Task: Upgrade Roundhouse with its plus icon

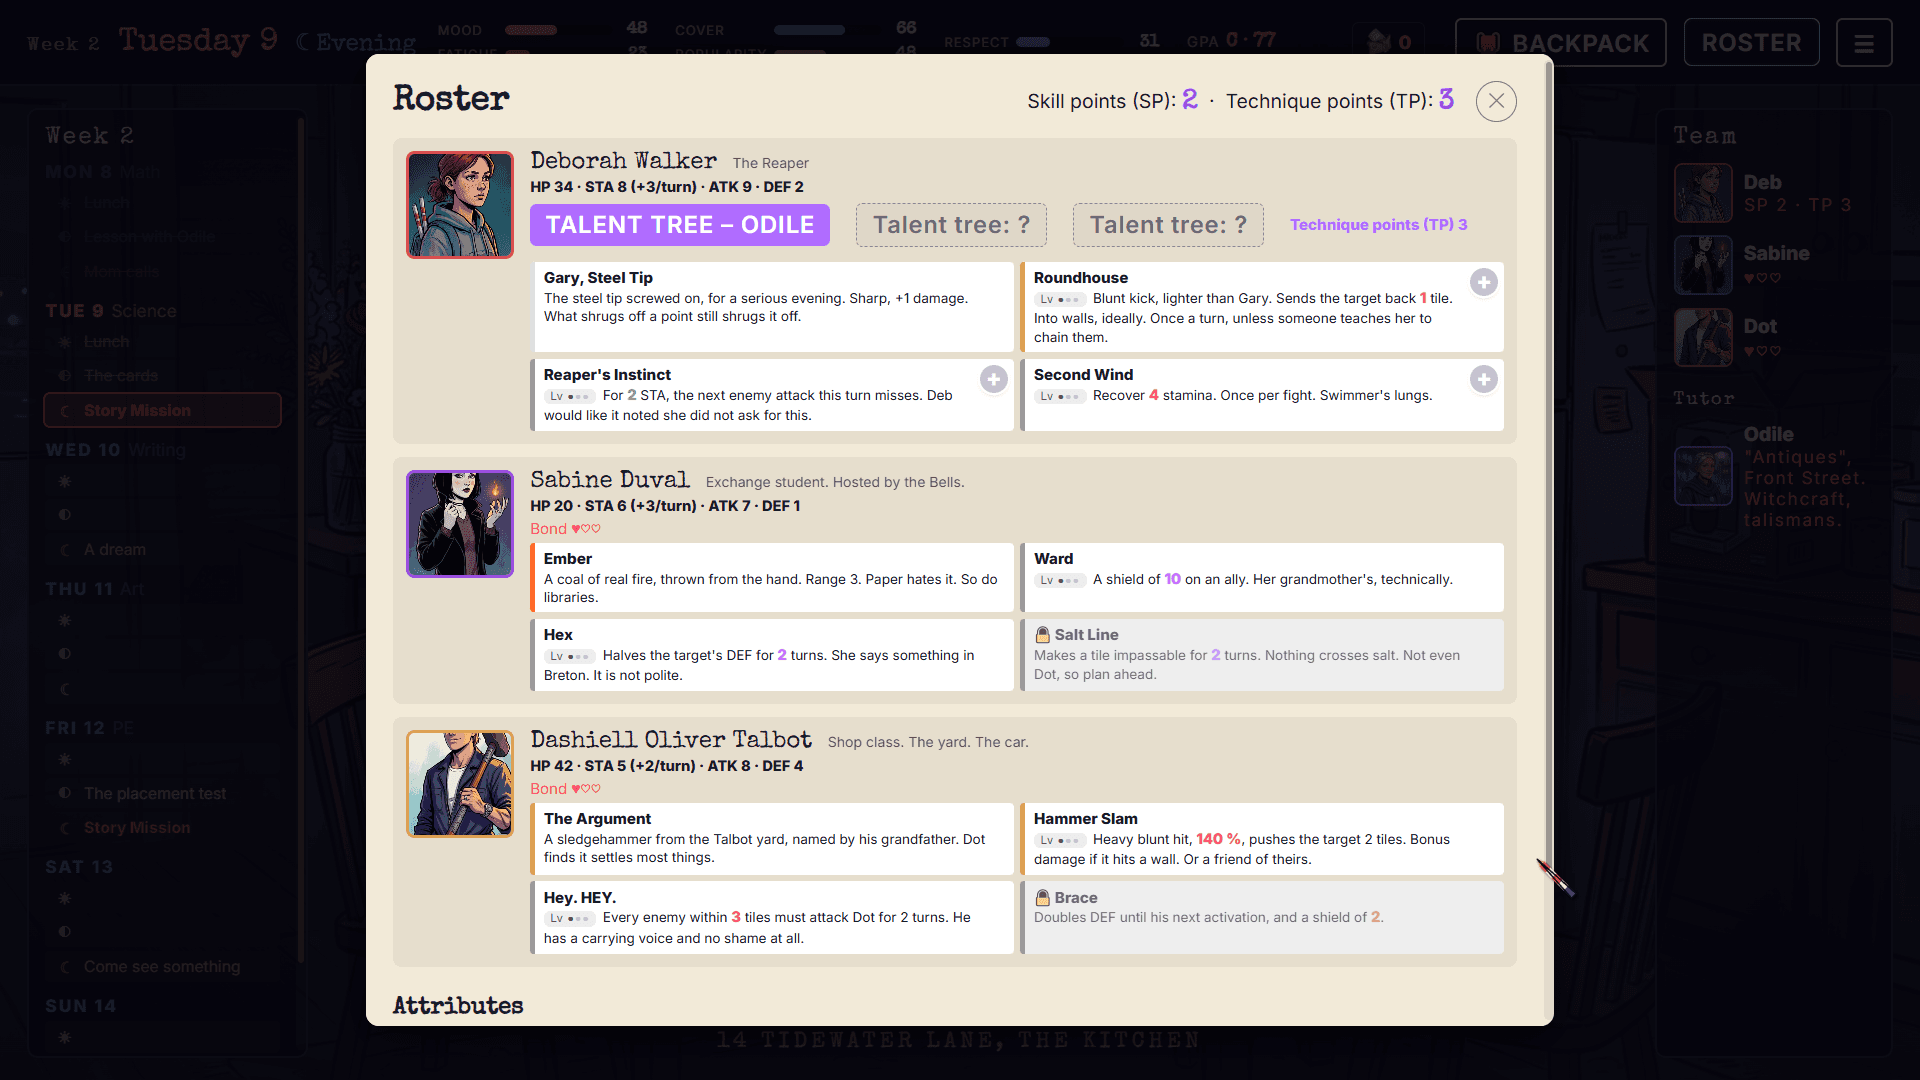Action: pos(1484,282)
